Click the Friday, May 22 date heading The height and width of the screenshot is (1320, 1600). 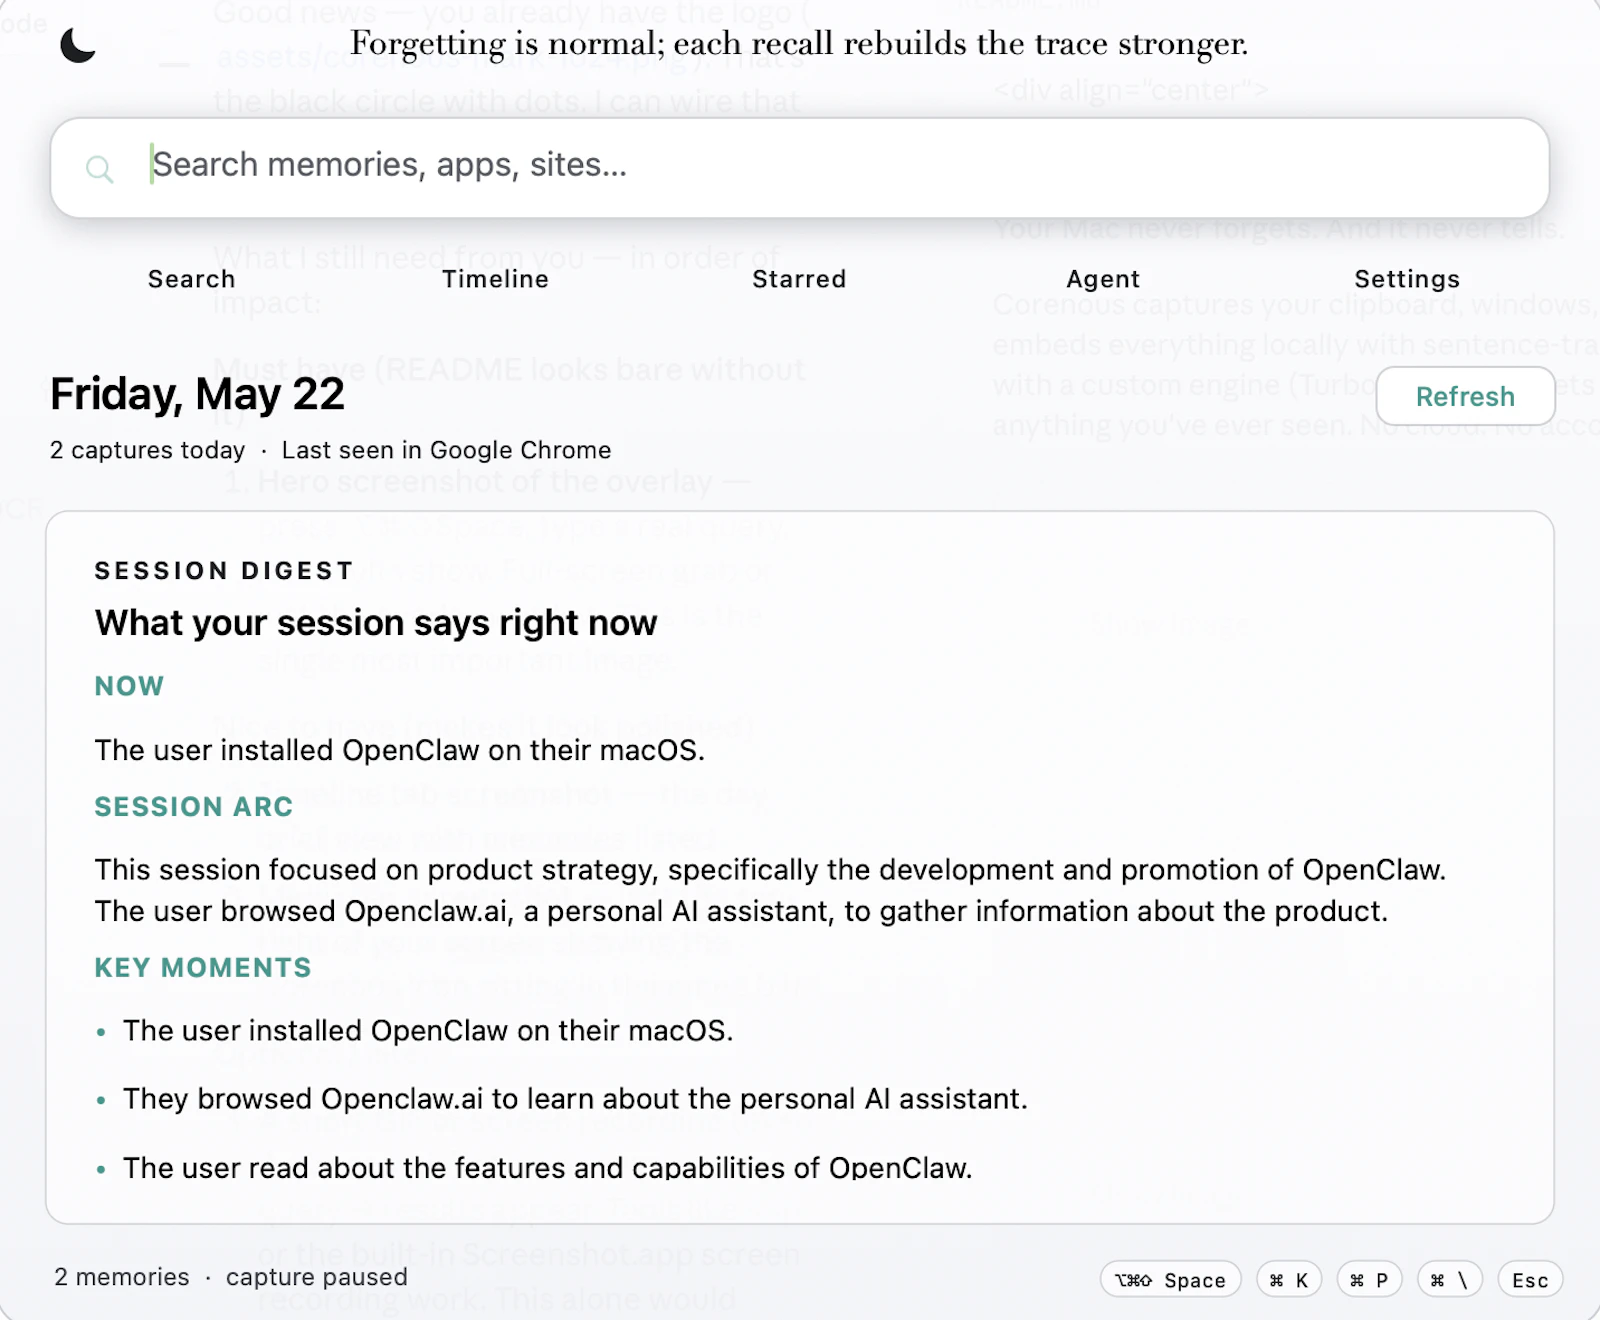pos(198,394)
